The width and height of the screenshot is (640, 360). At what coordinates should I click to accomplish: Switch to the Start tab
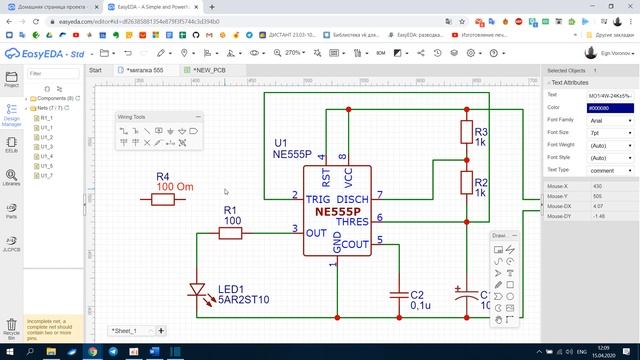pos(95,70)
